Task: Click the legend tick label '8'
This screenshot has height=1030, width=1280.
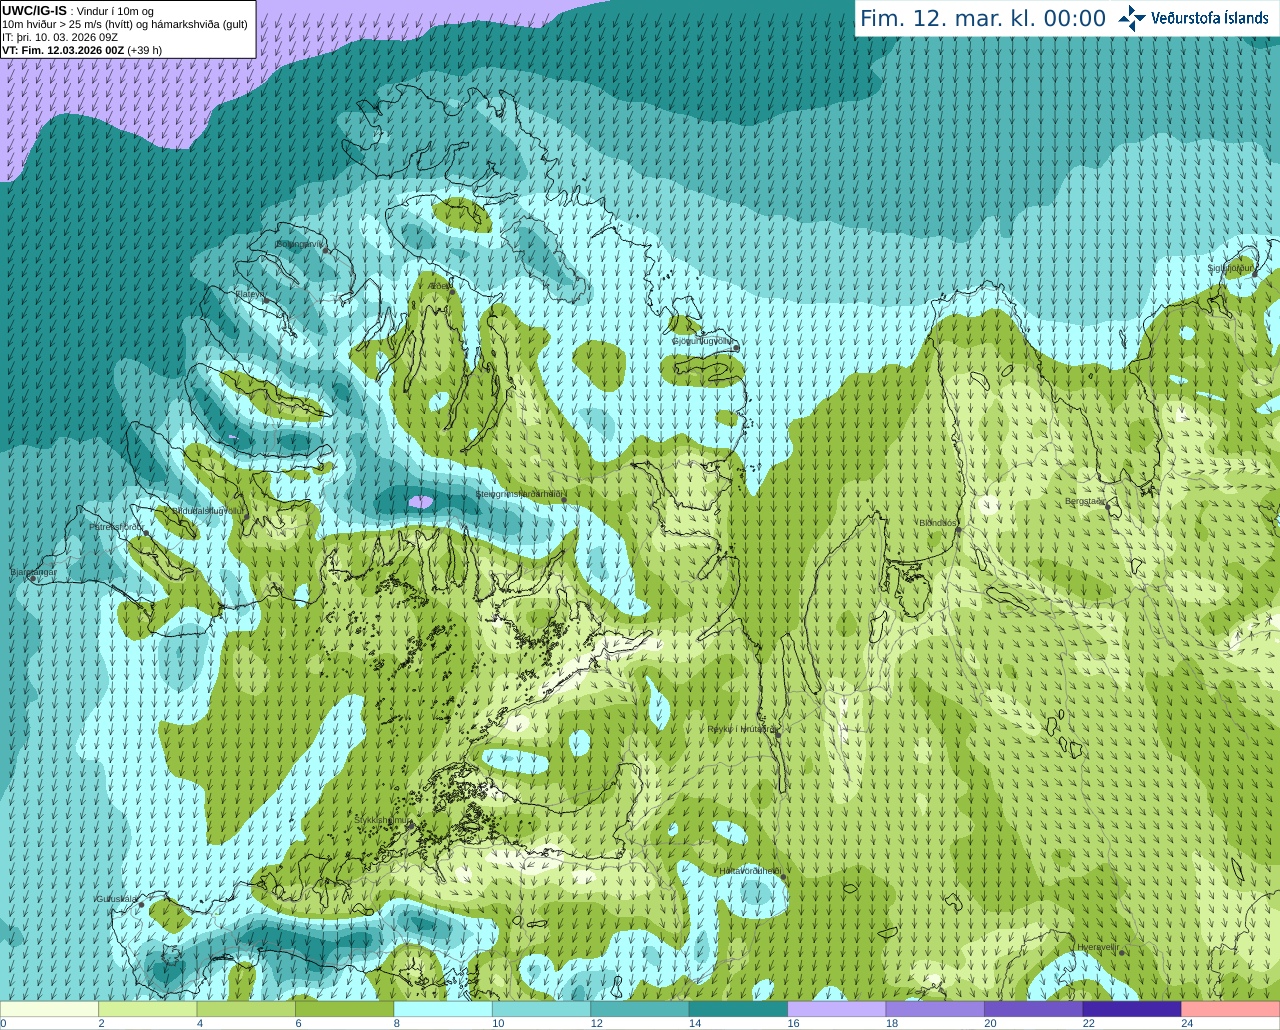Action: [397, 1023]
